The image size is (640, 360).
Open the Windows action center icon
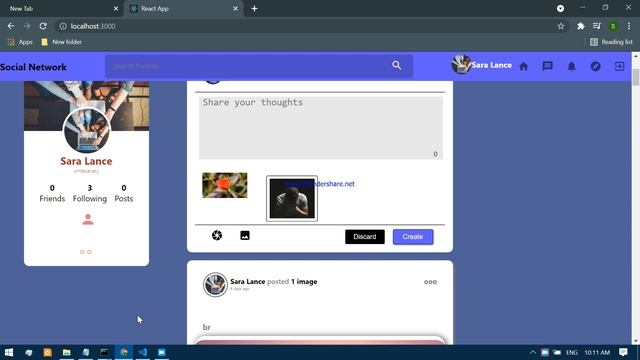pyautogui.click(x=623, y=352)
